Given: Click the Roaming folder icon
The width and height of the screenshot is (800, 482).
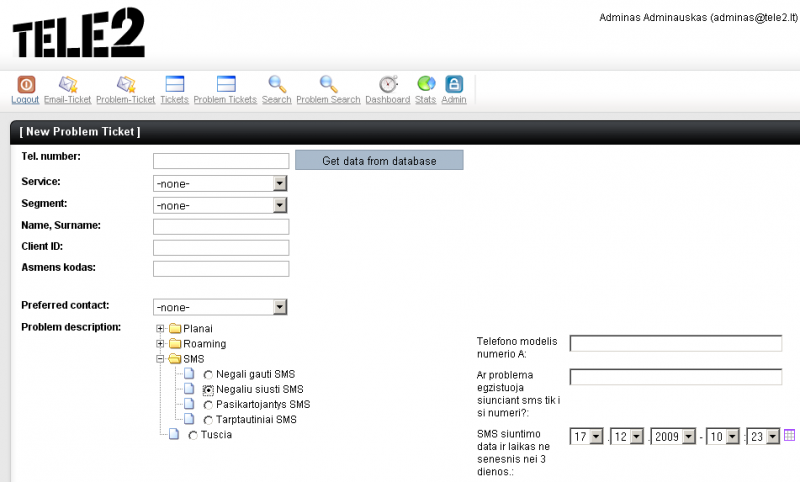Looking at the screenshot, I should (x=176, y=343).
